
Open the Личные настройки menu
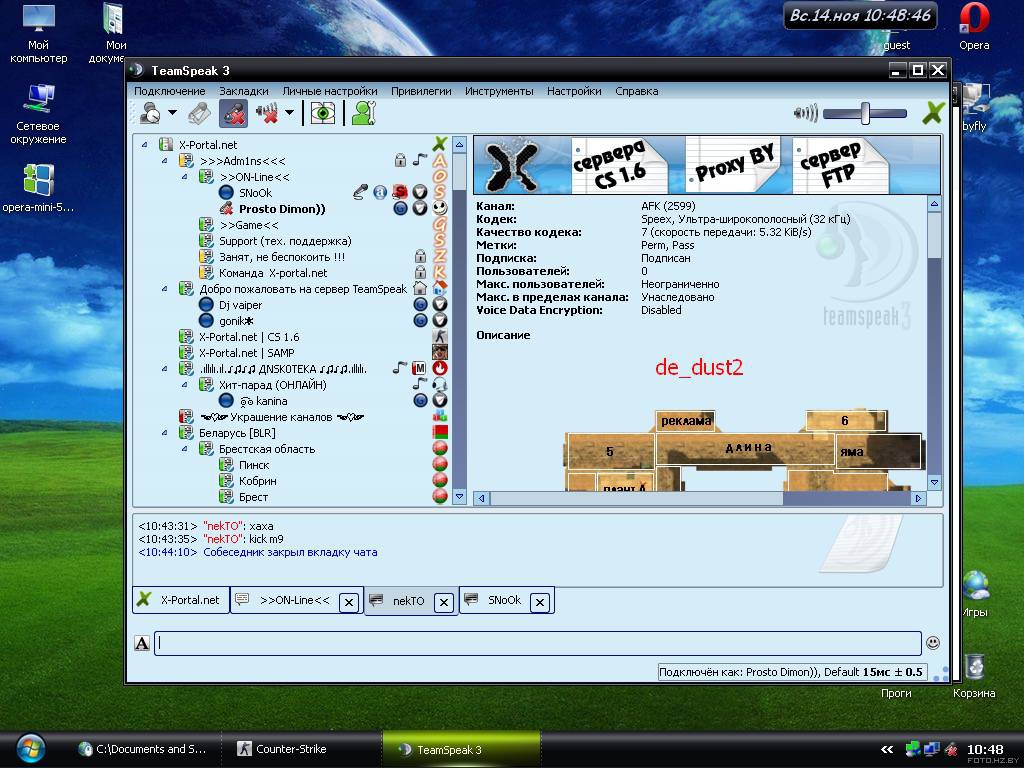[x=330, y=91]
